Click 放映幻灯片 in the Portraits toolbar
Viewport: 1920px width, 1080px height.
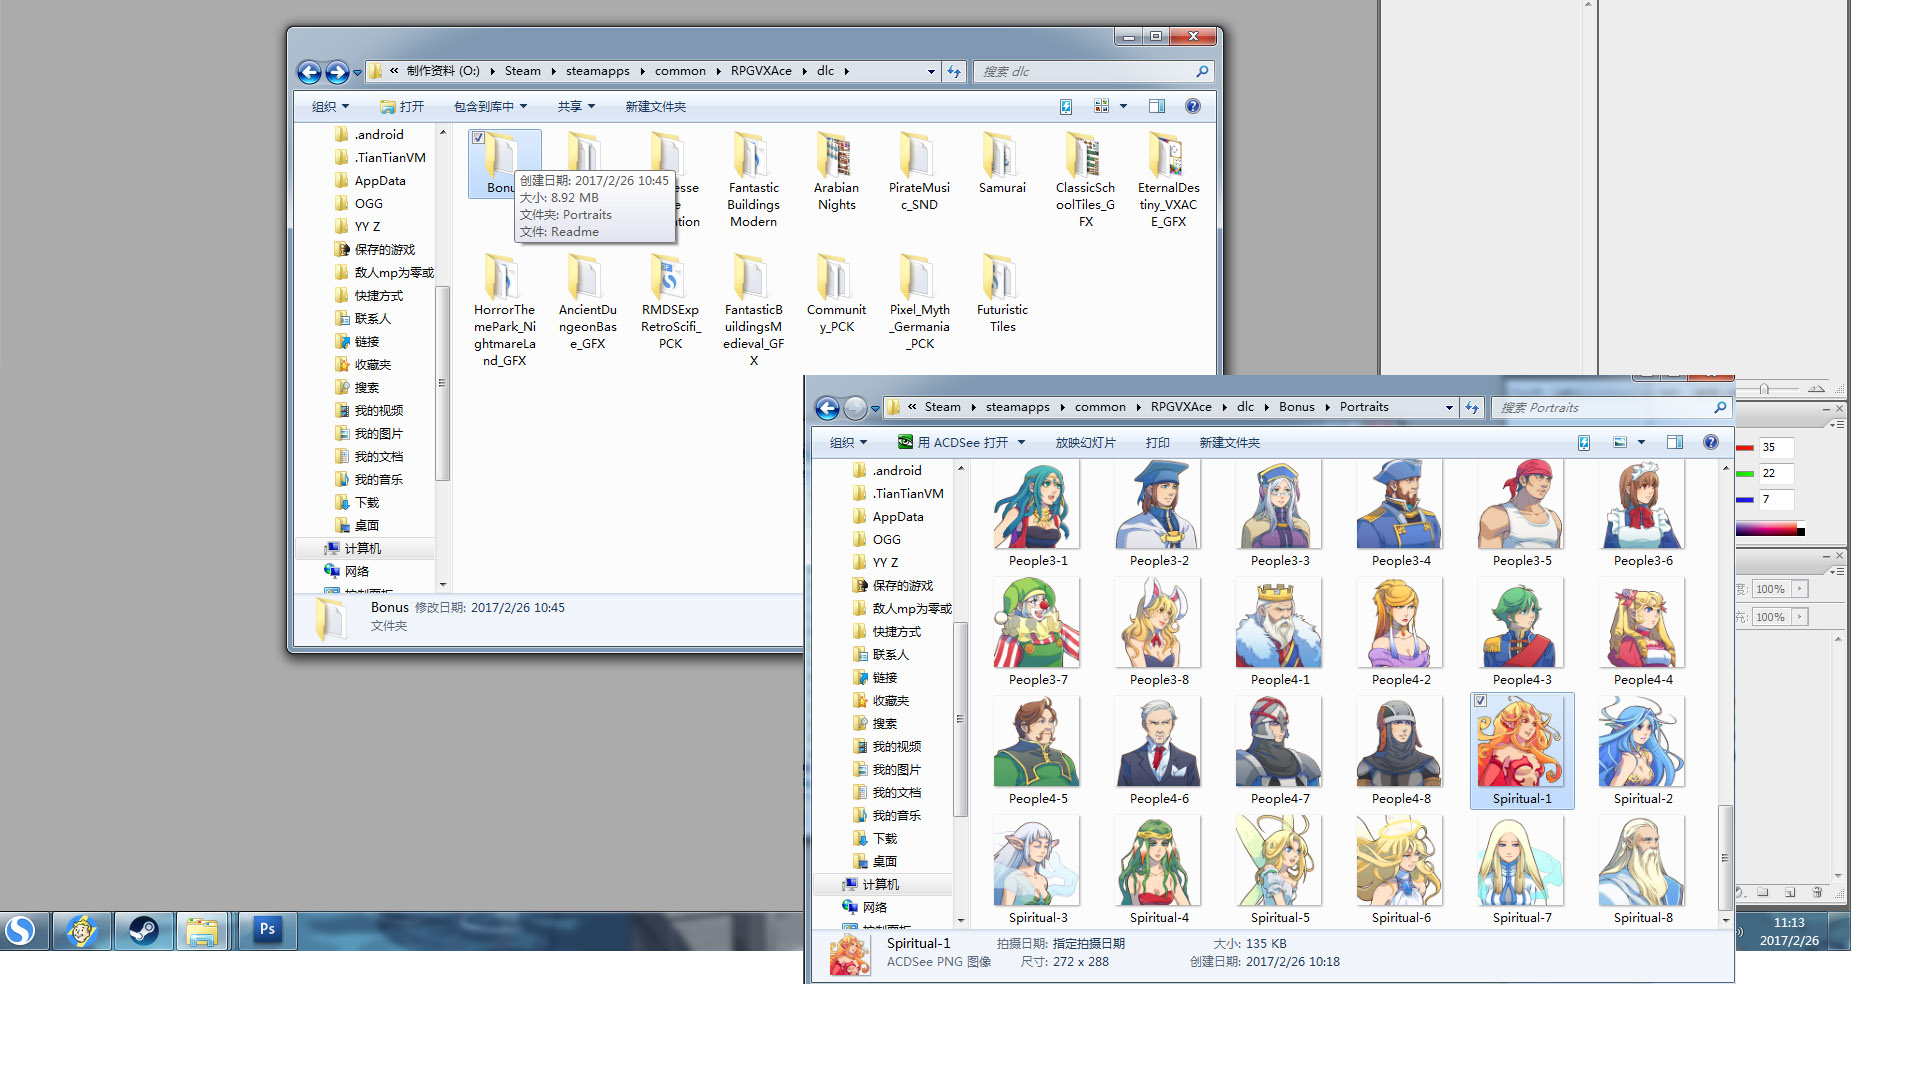(1085, 443)
